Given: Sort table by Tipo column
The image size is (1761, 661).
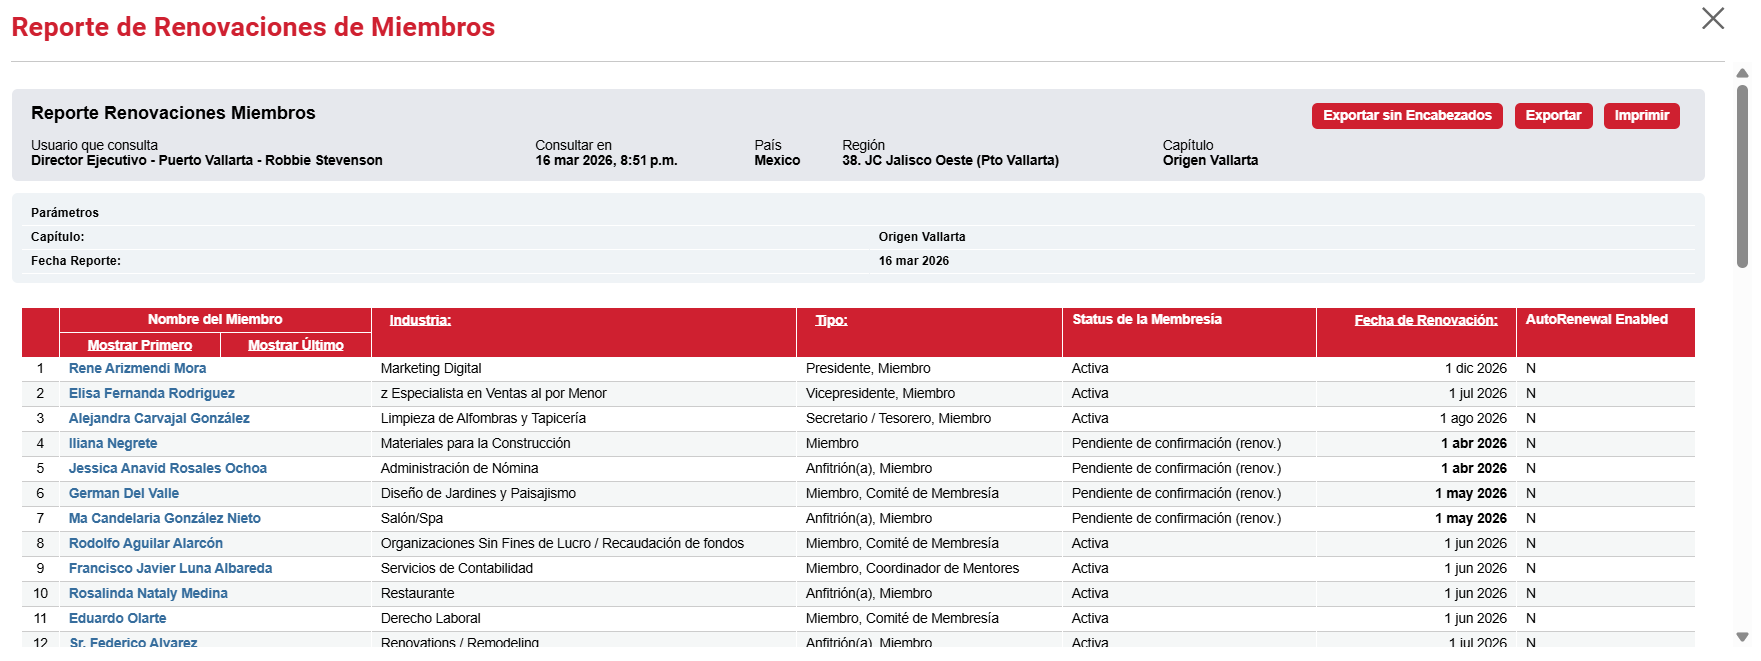Looking at the screenshot, I should pos(831,320).
